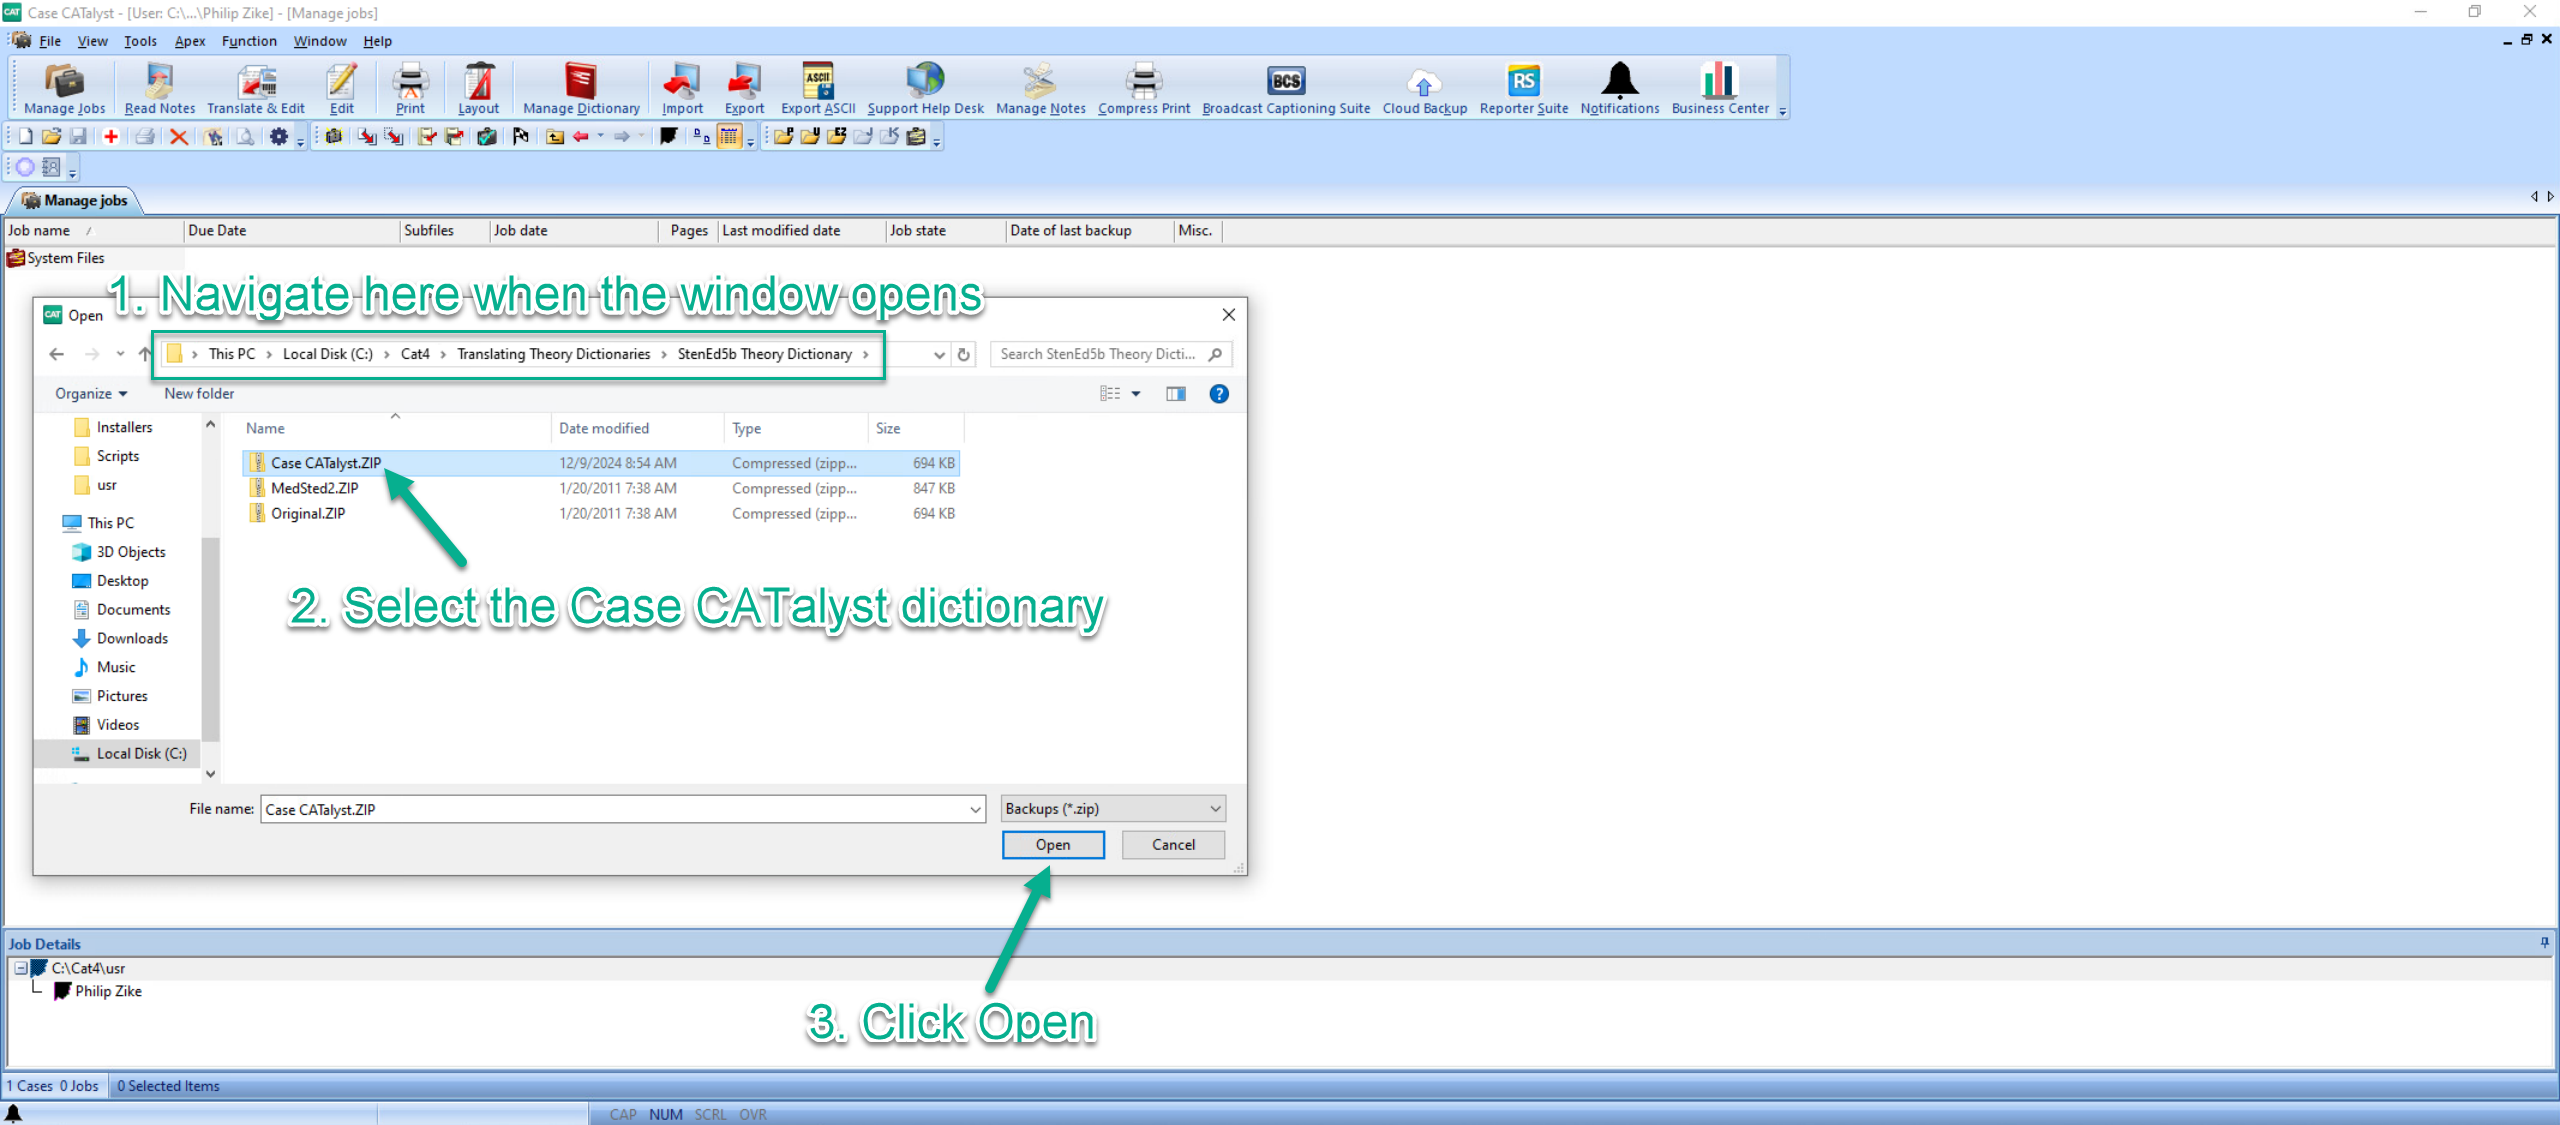Image resolution: width=2560 pixels, height=1125 pixels.
Task: Click Cat4 in the address breadcrumb
Action: tap(415, 354)
